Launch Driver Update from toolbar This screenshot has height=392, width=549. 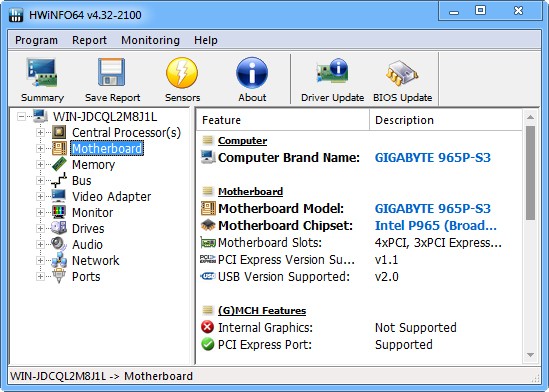pos(332,71)
